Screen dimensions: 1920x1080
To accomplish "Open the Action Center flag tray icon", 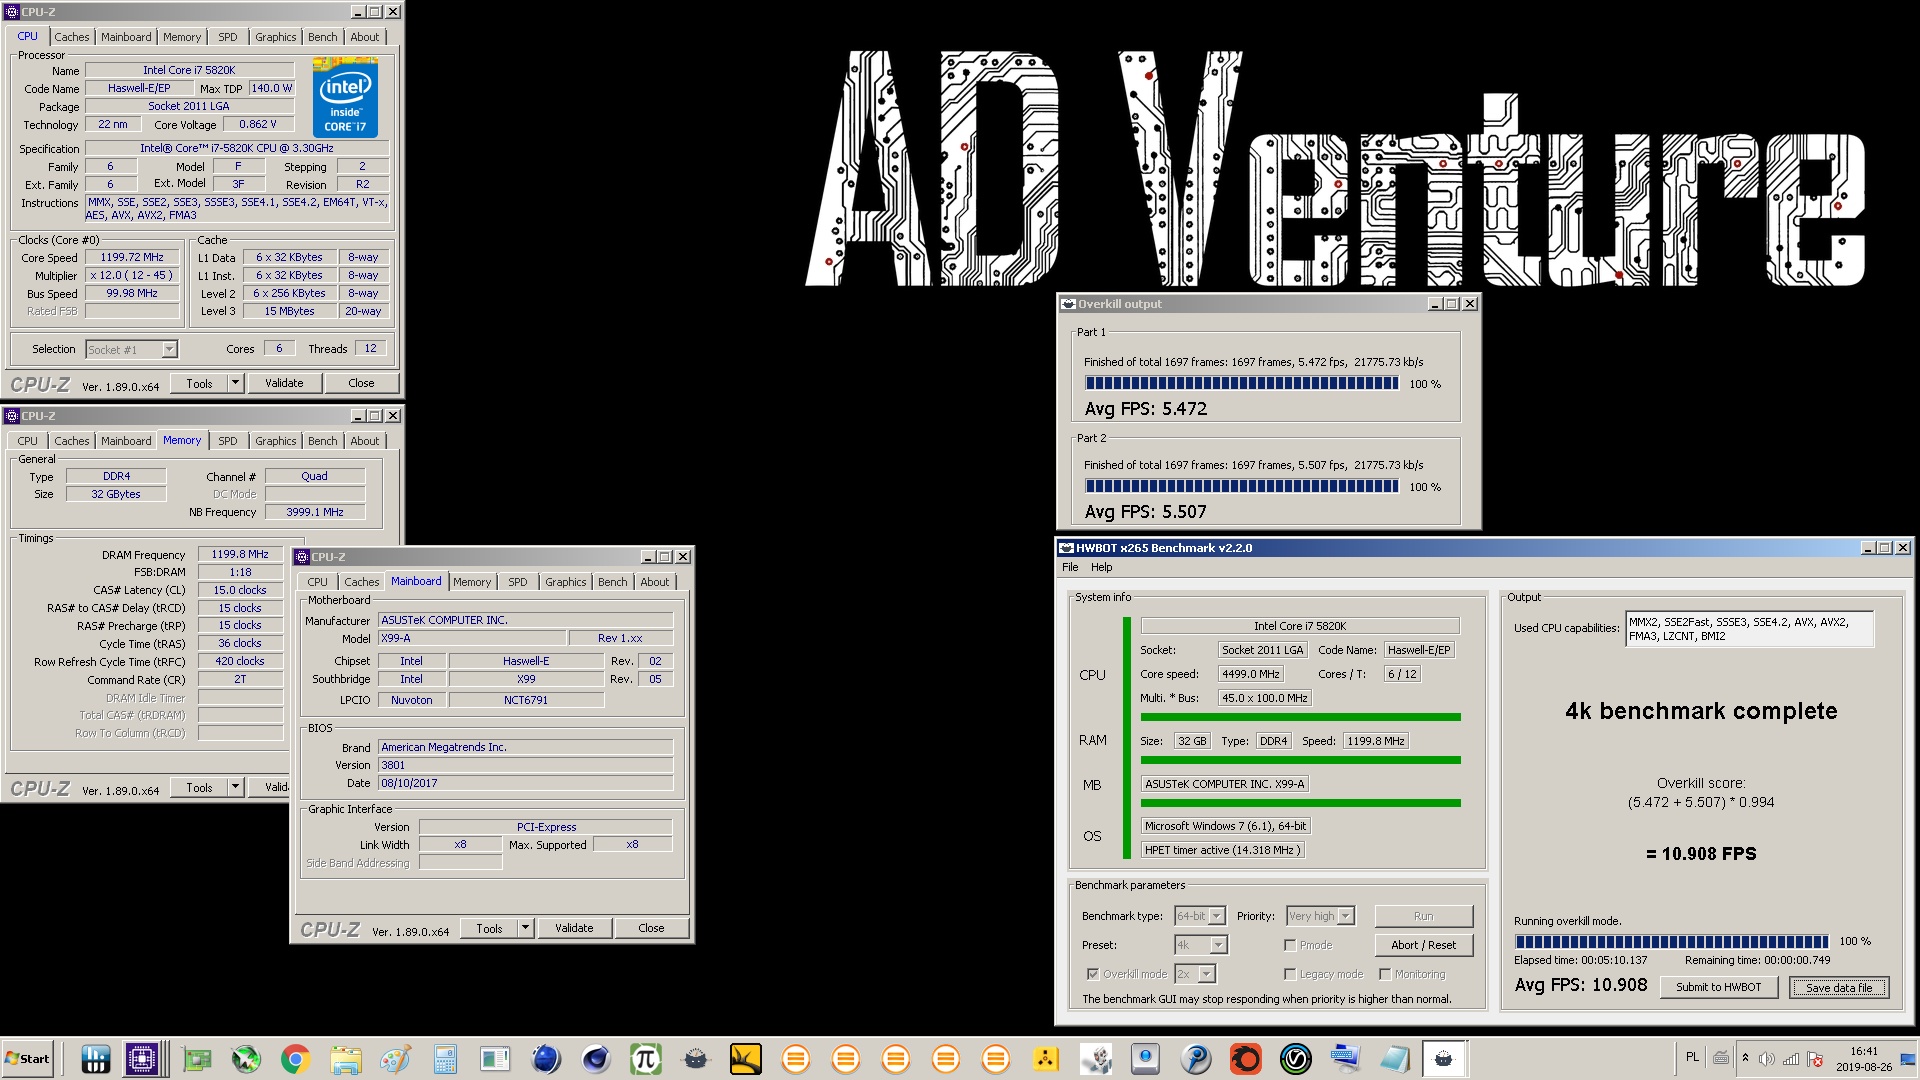I will pyautogui.click(x=1815, y=1059).
